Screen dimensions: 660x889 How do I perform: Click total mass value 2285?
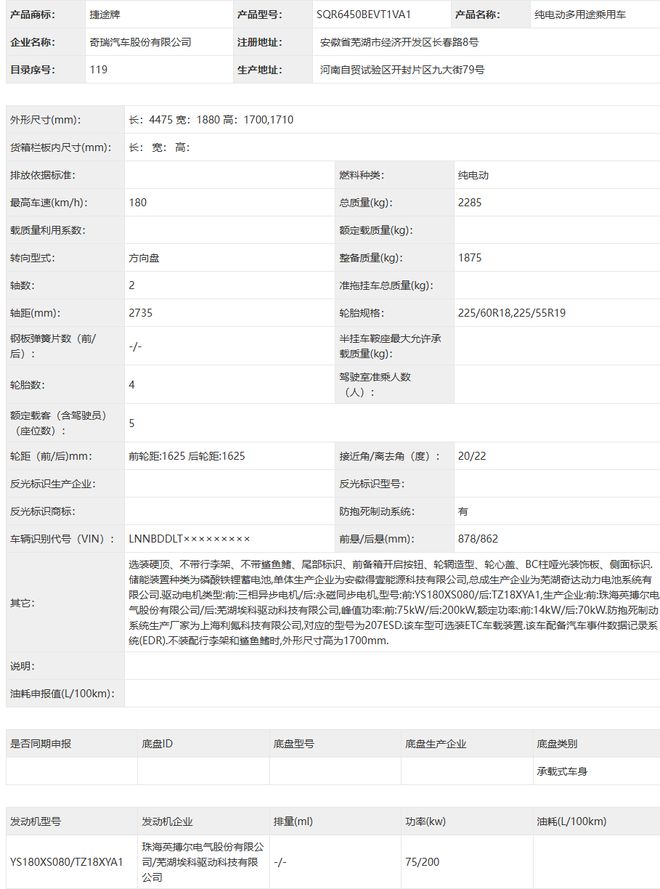pyautogui.click(x=470, y=202)
